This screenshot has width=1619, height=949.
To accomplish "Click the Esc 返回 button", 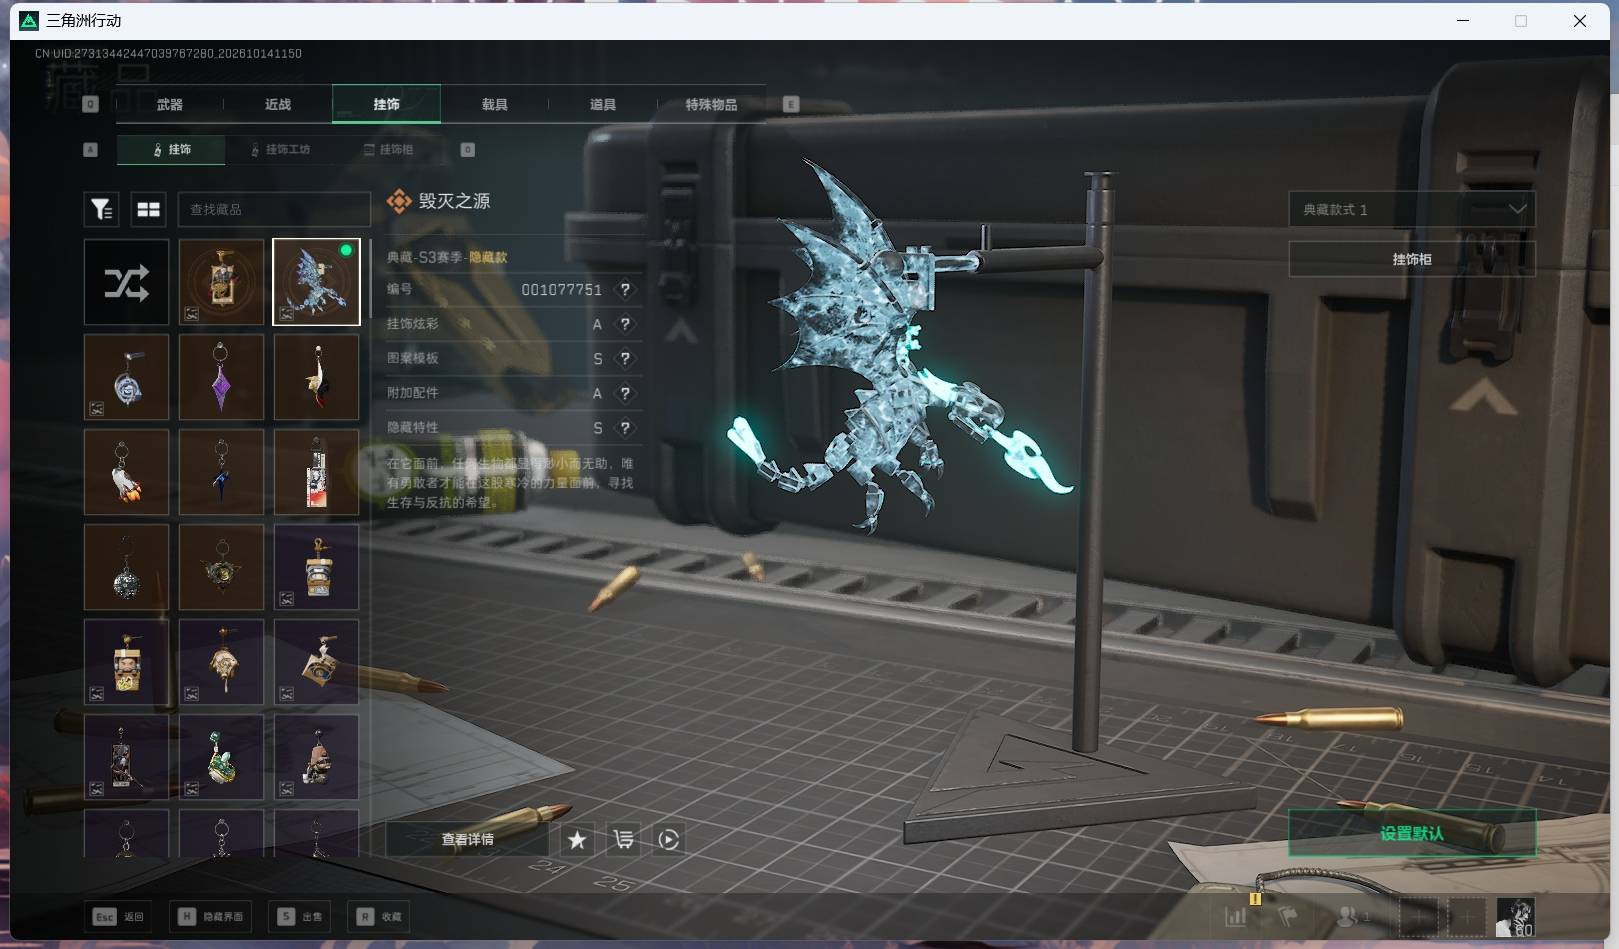I will [x=120, y=916].
